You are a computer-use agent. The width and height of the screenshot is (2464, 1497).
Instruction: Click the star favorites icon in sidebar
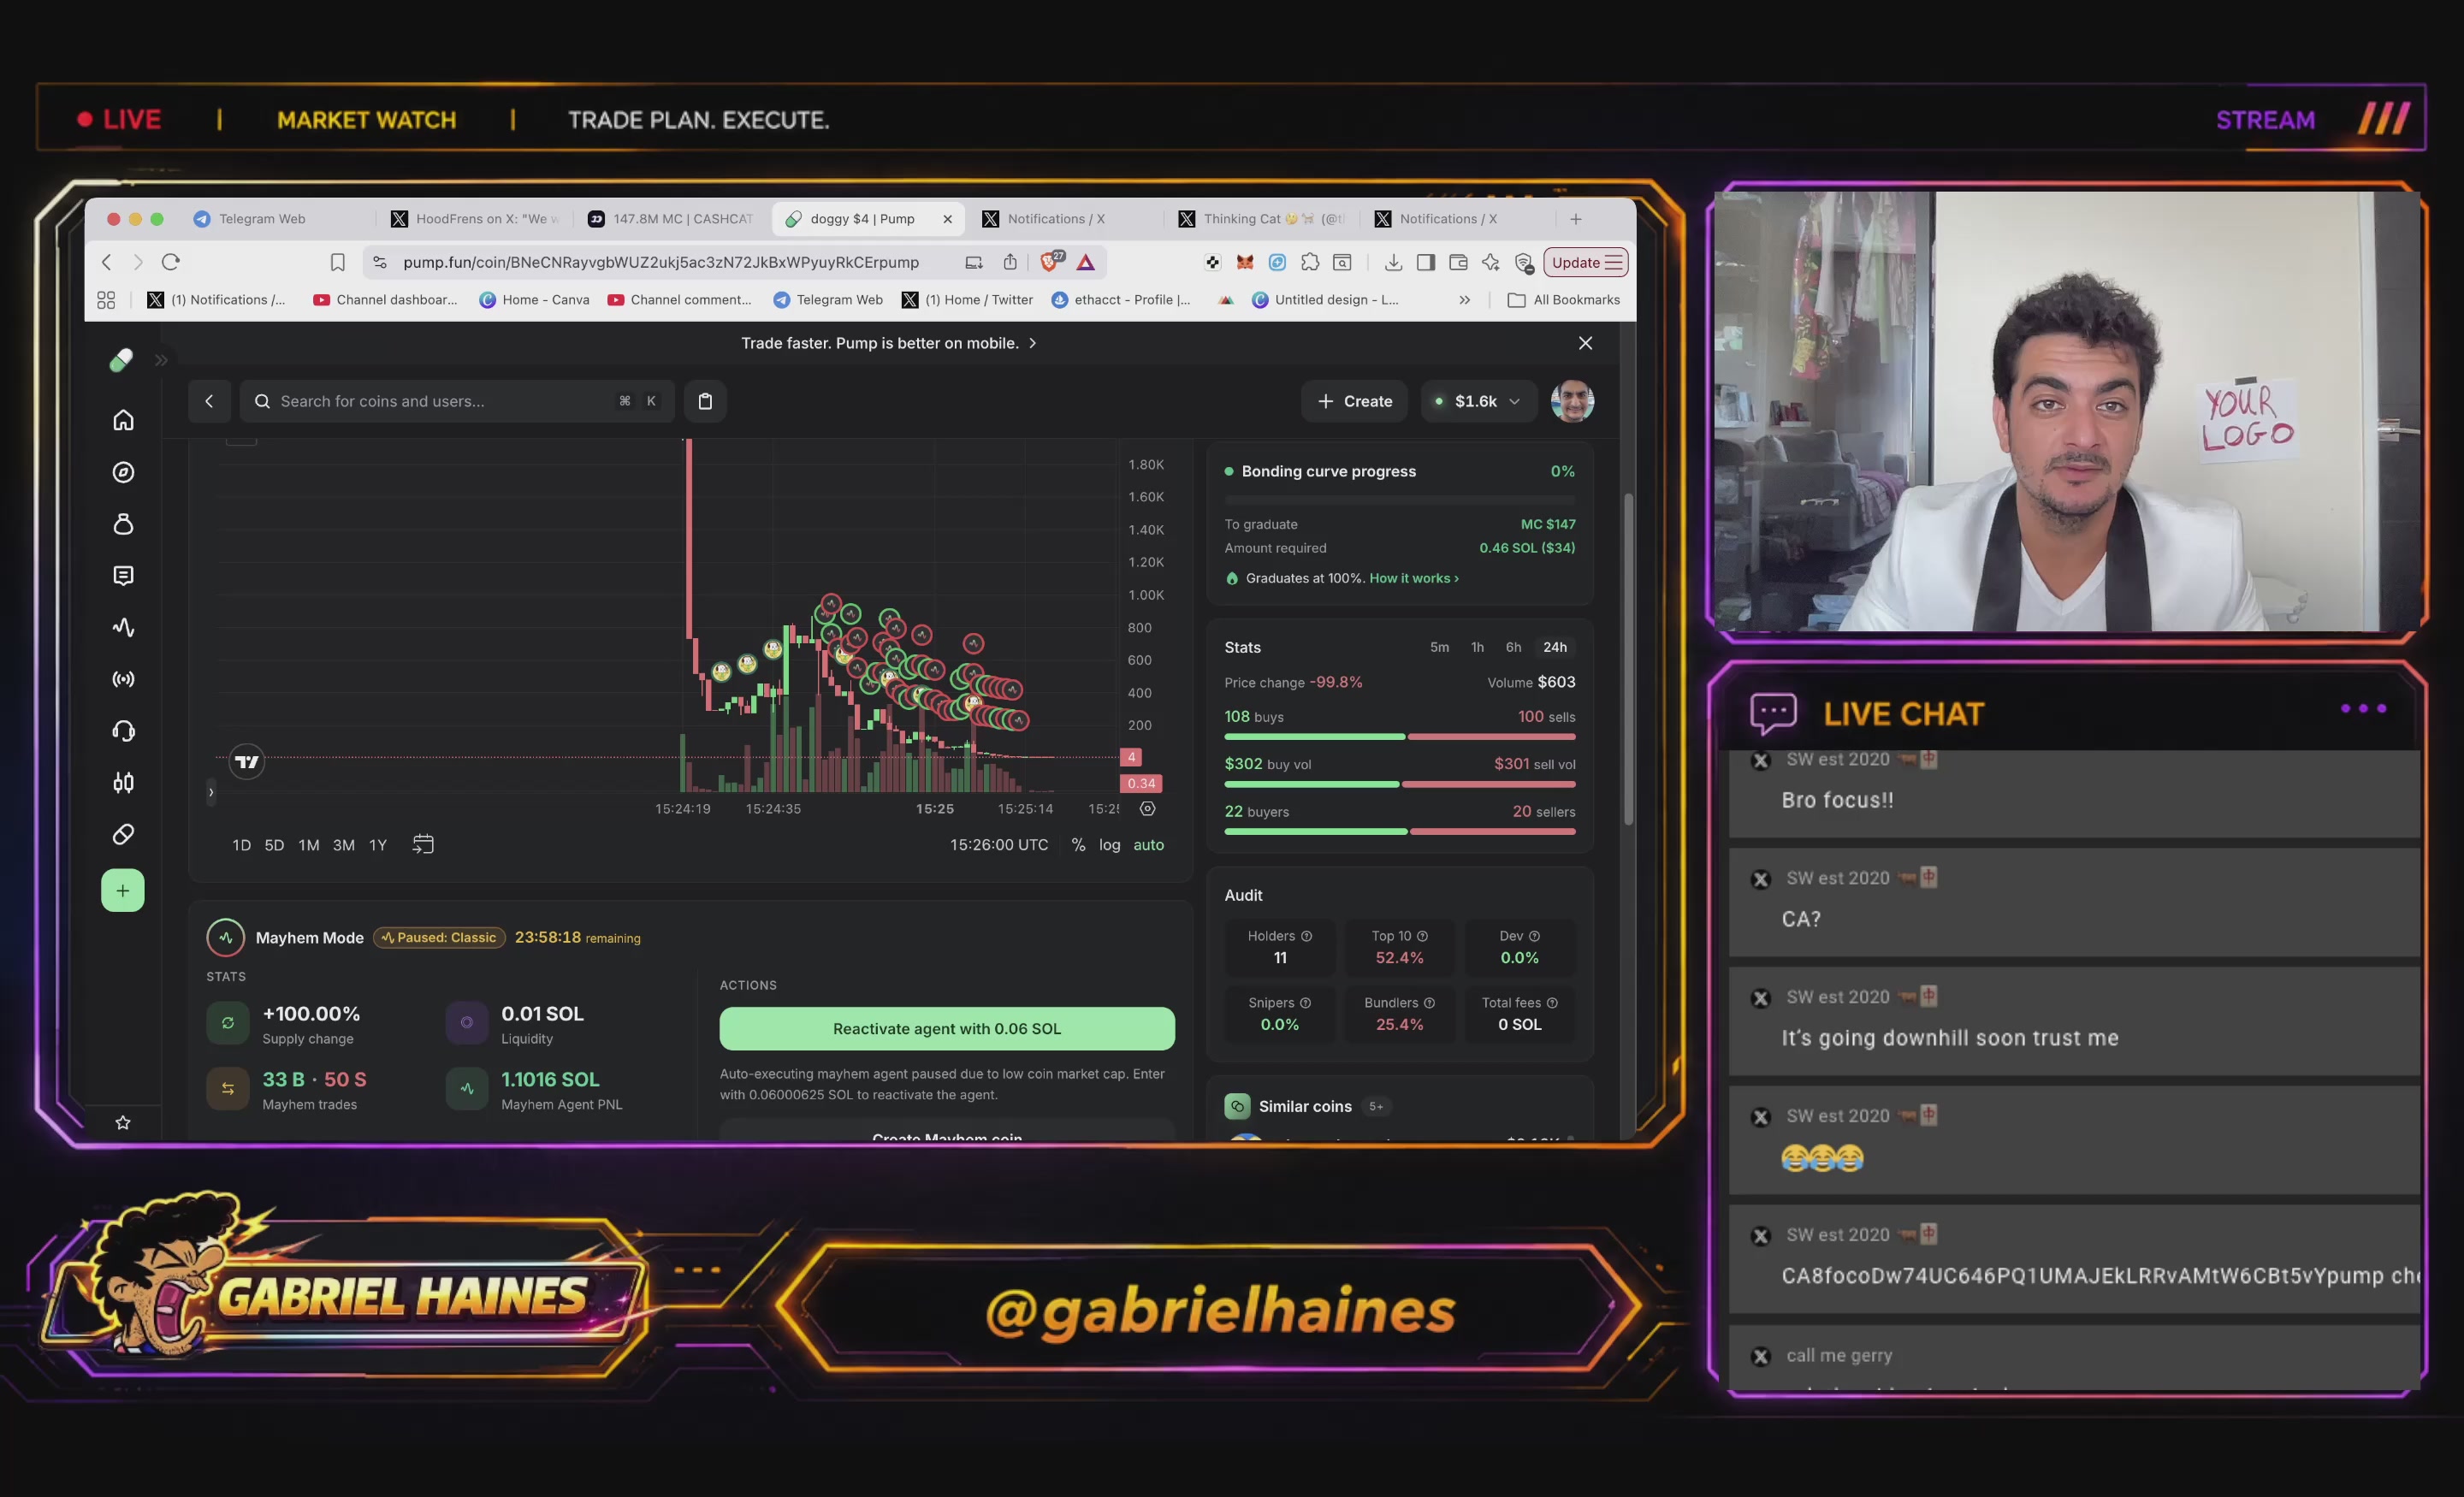[123, 1122]
